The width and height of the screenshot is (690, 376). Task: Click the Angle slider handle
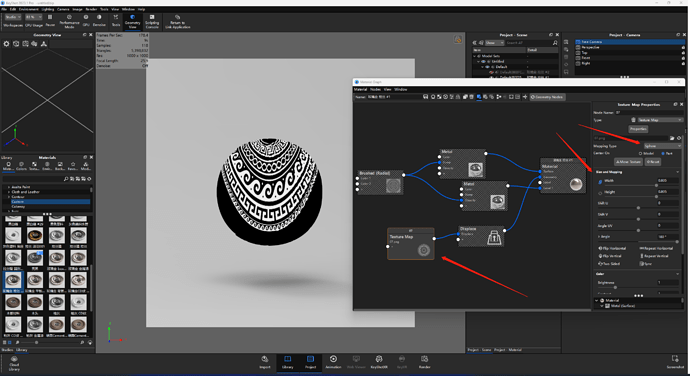677,241
